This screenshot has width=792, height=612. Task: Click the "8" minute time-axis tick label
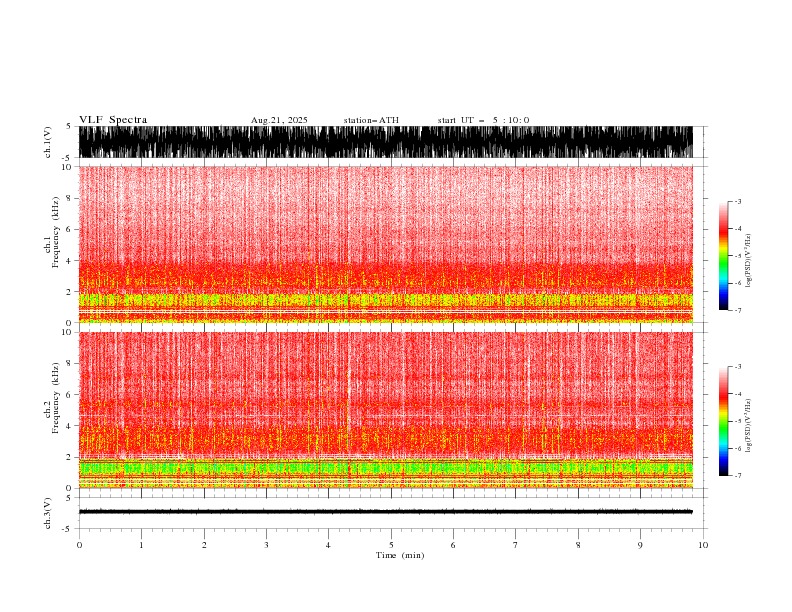coord(578,545)
